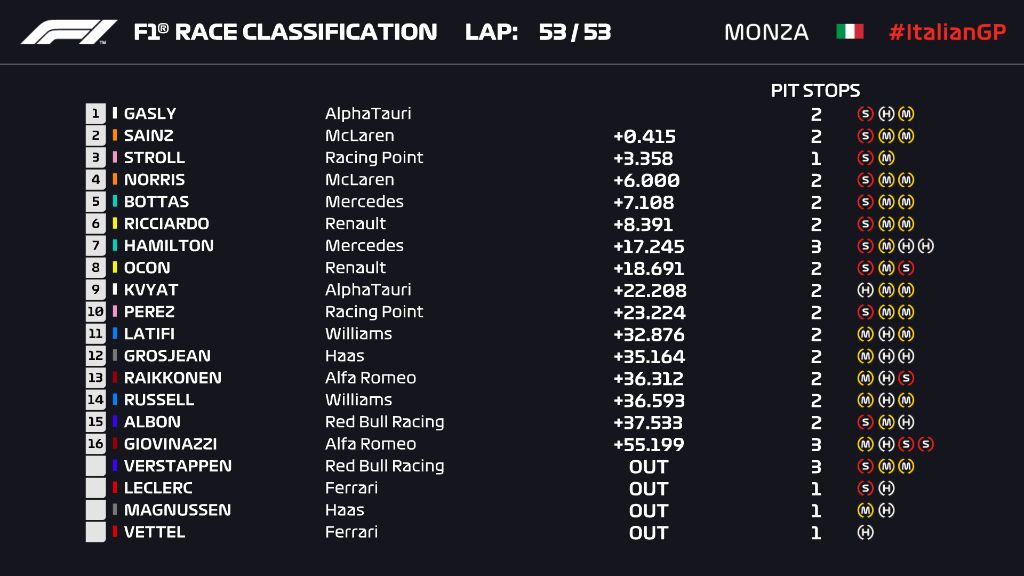Screen dimensions: 1024x576
Task: Select Stroll's medium tyre icon
Action: coord(886,158)
